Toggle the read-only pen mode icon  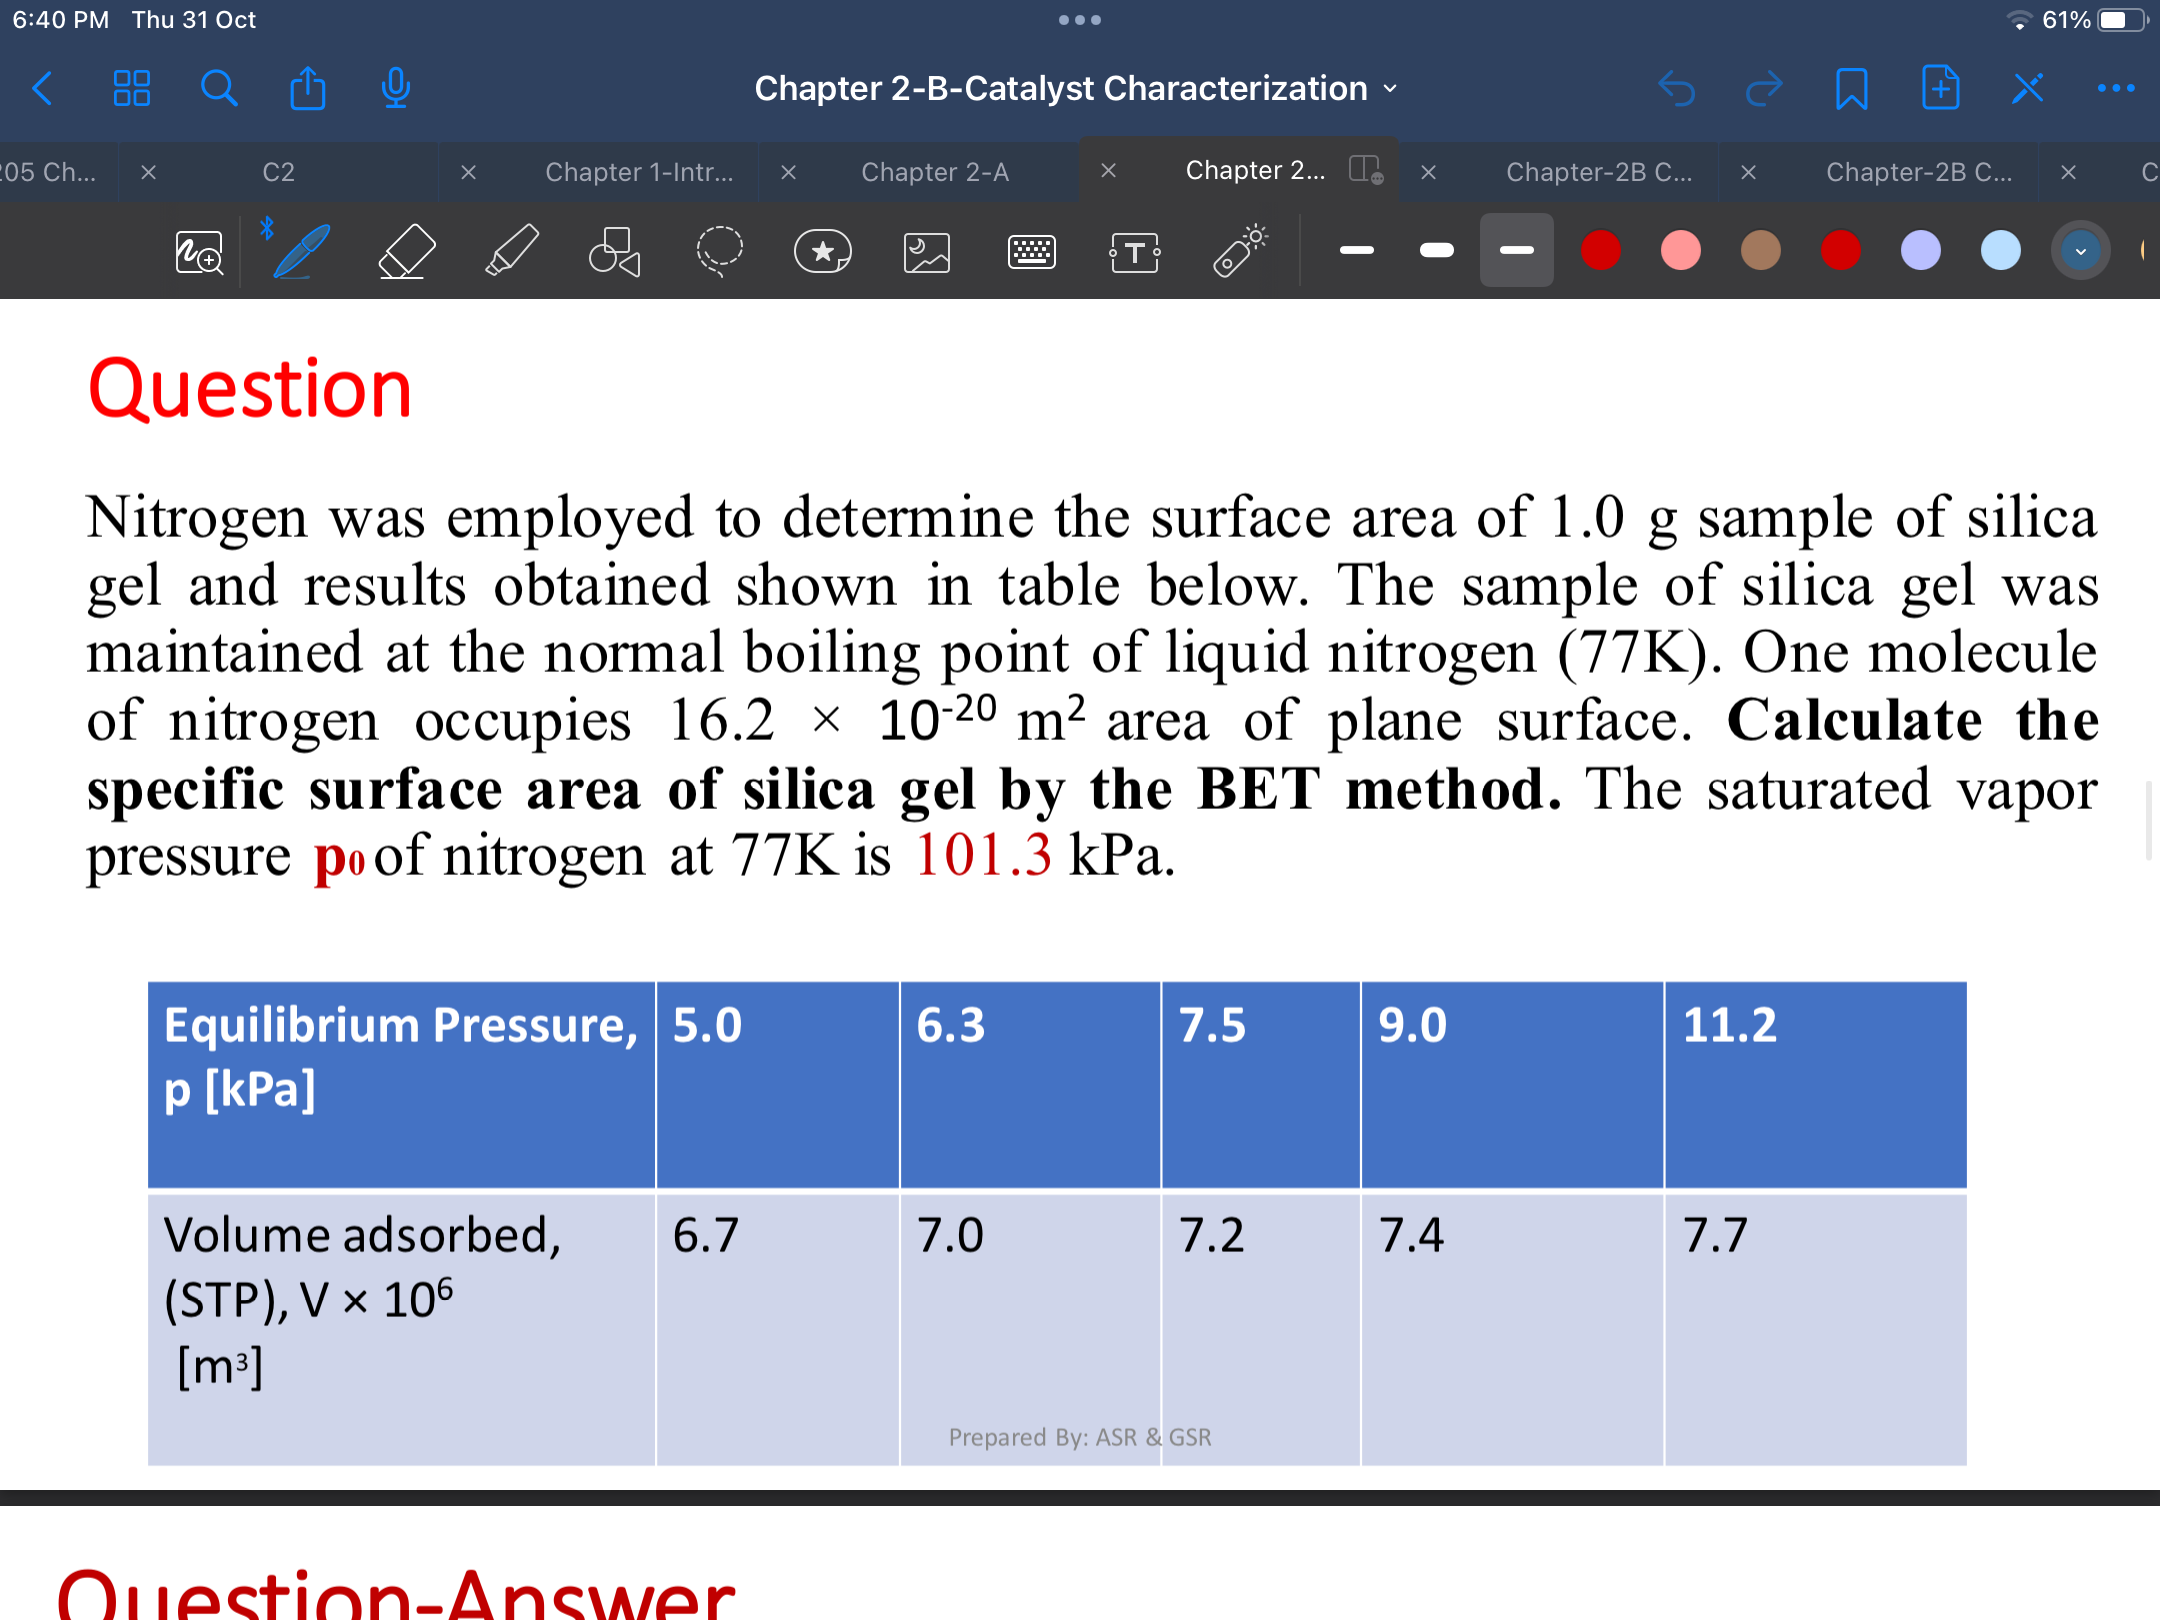[2028, 89]
